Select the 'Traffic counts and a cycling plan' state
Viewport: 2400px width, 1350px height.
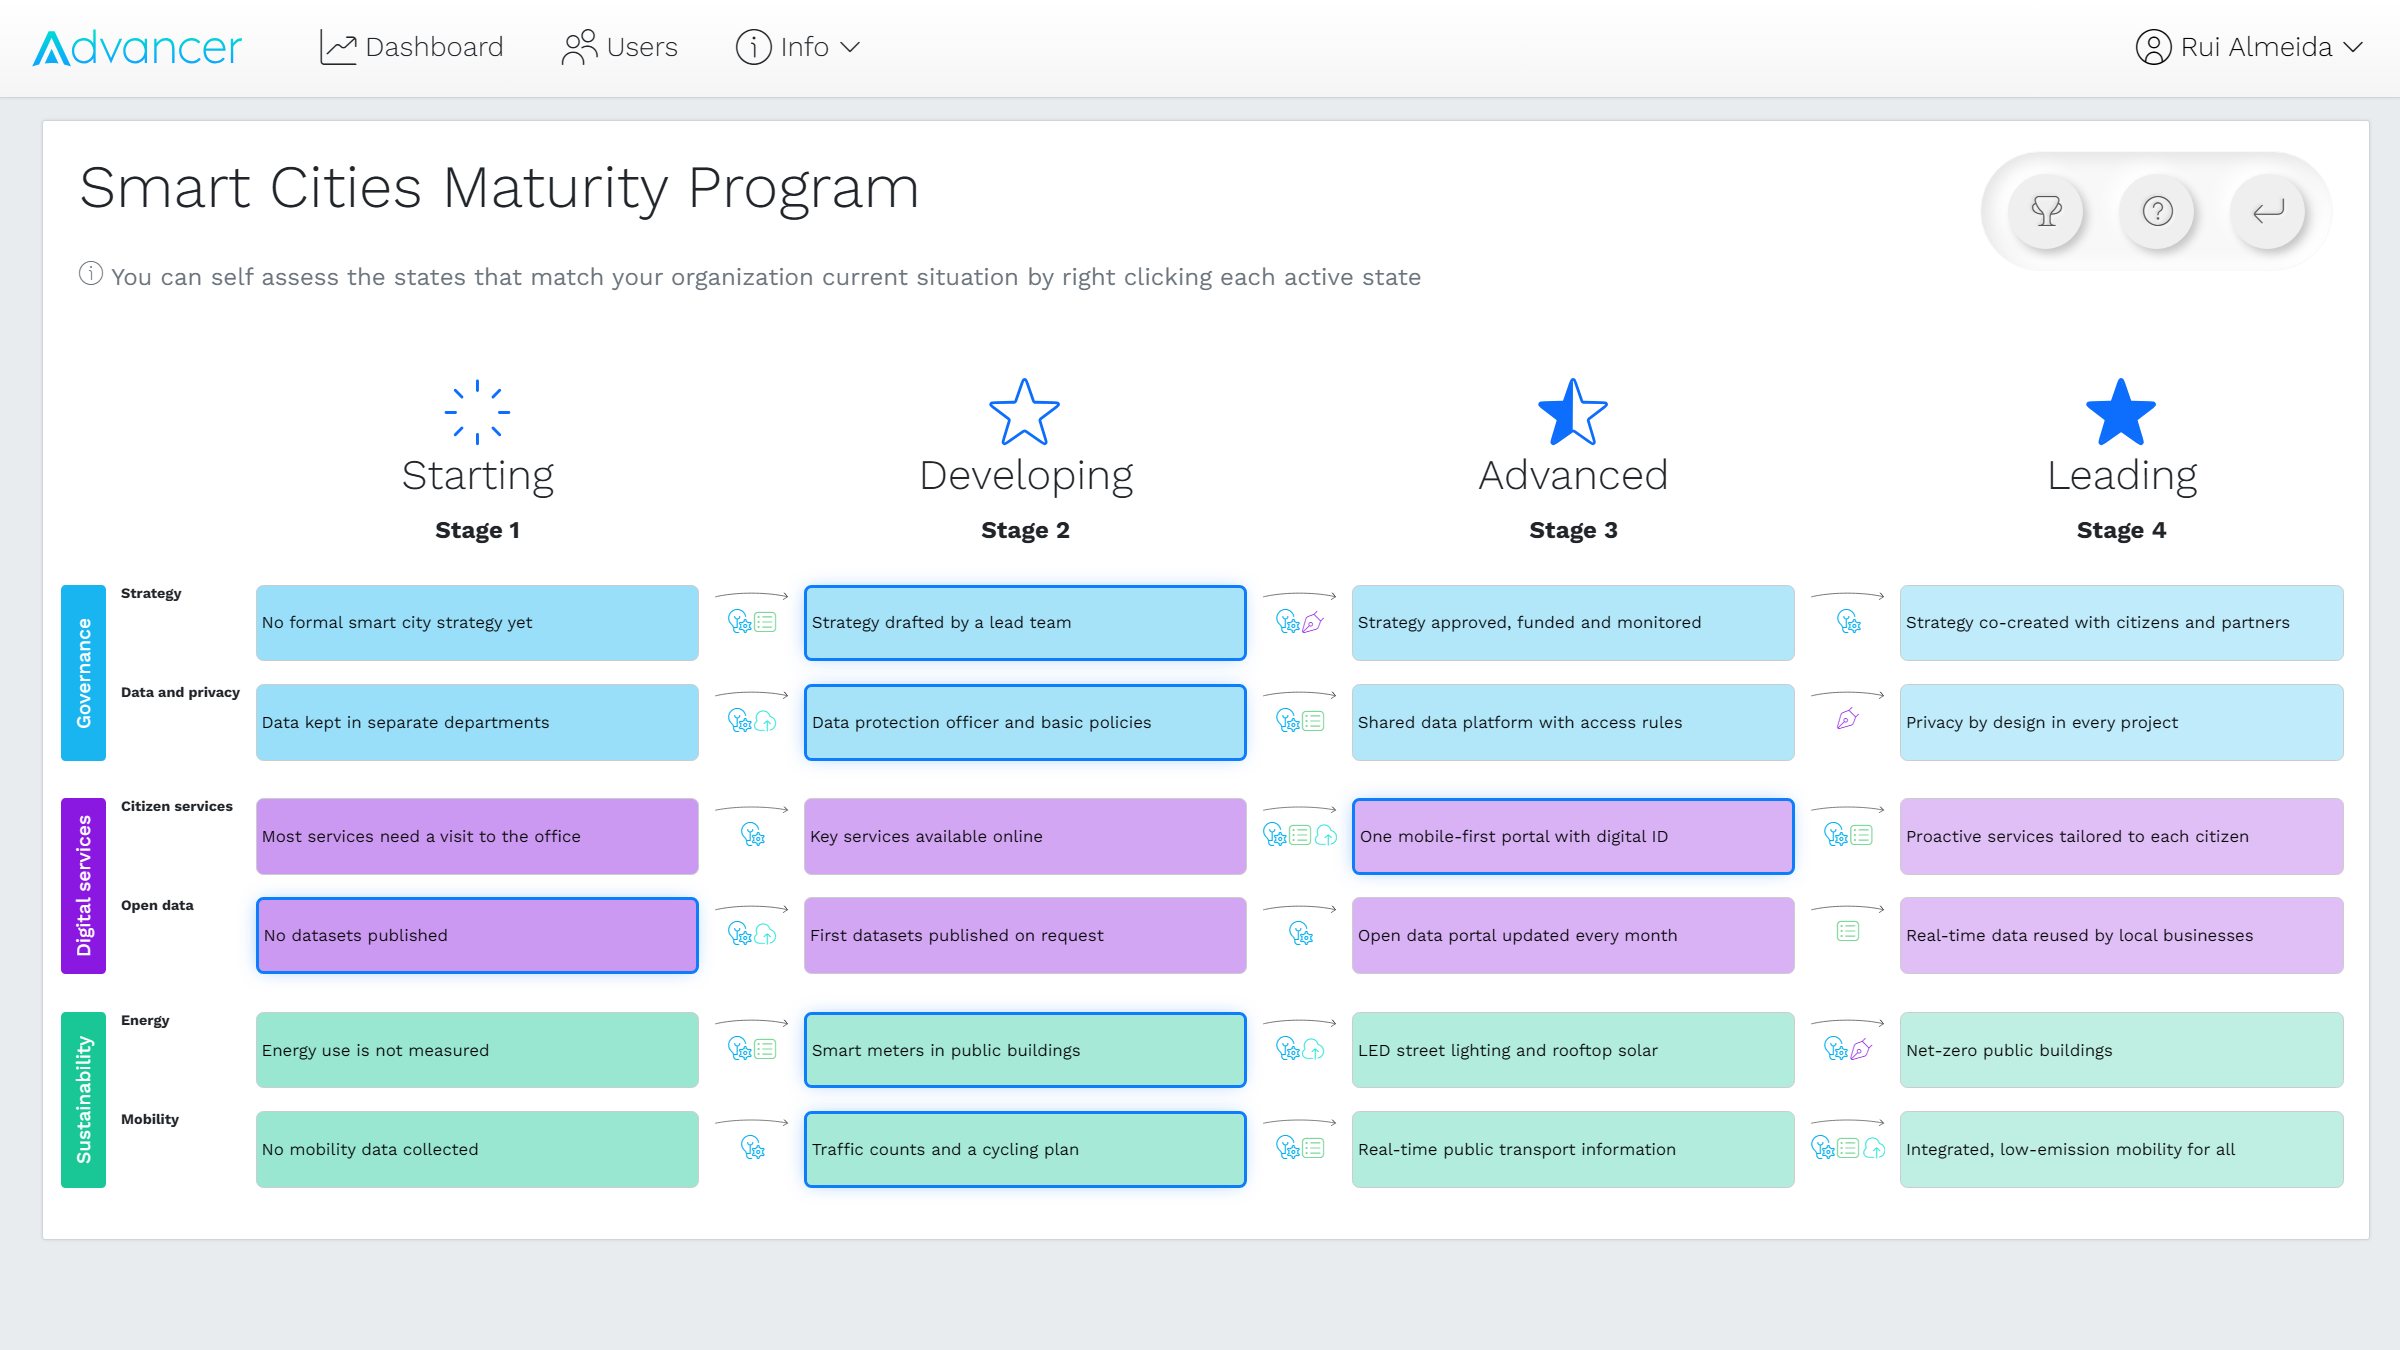pyautogui.click(x=1025, y=1149)
